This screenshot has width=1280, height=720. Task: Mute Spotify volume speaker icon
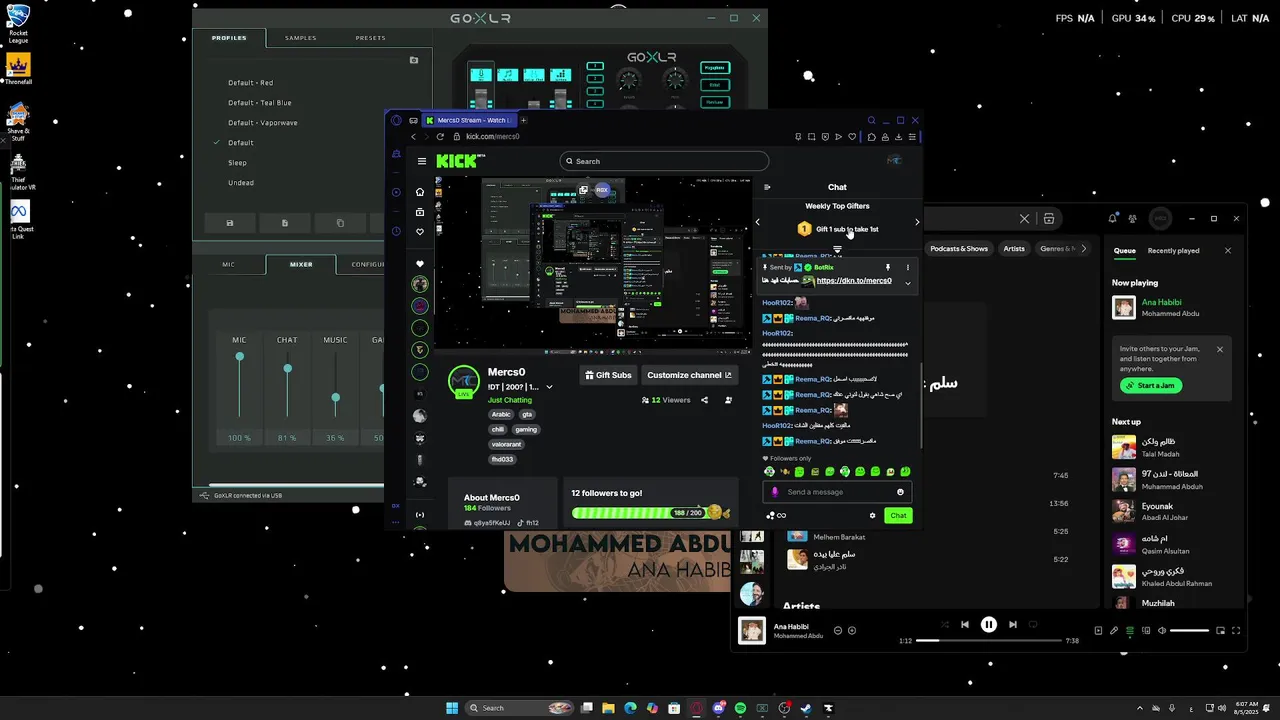pos(1162,631)
